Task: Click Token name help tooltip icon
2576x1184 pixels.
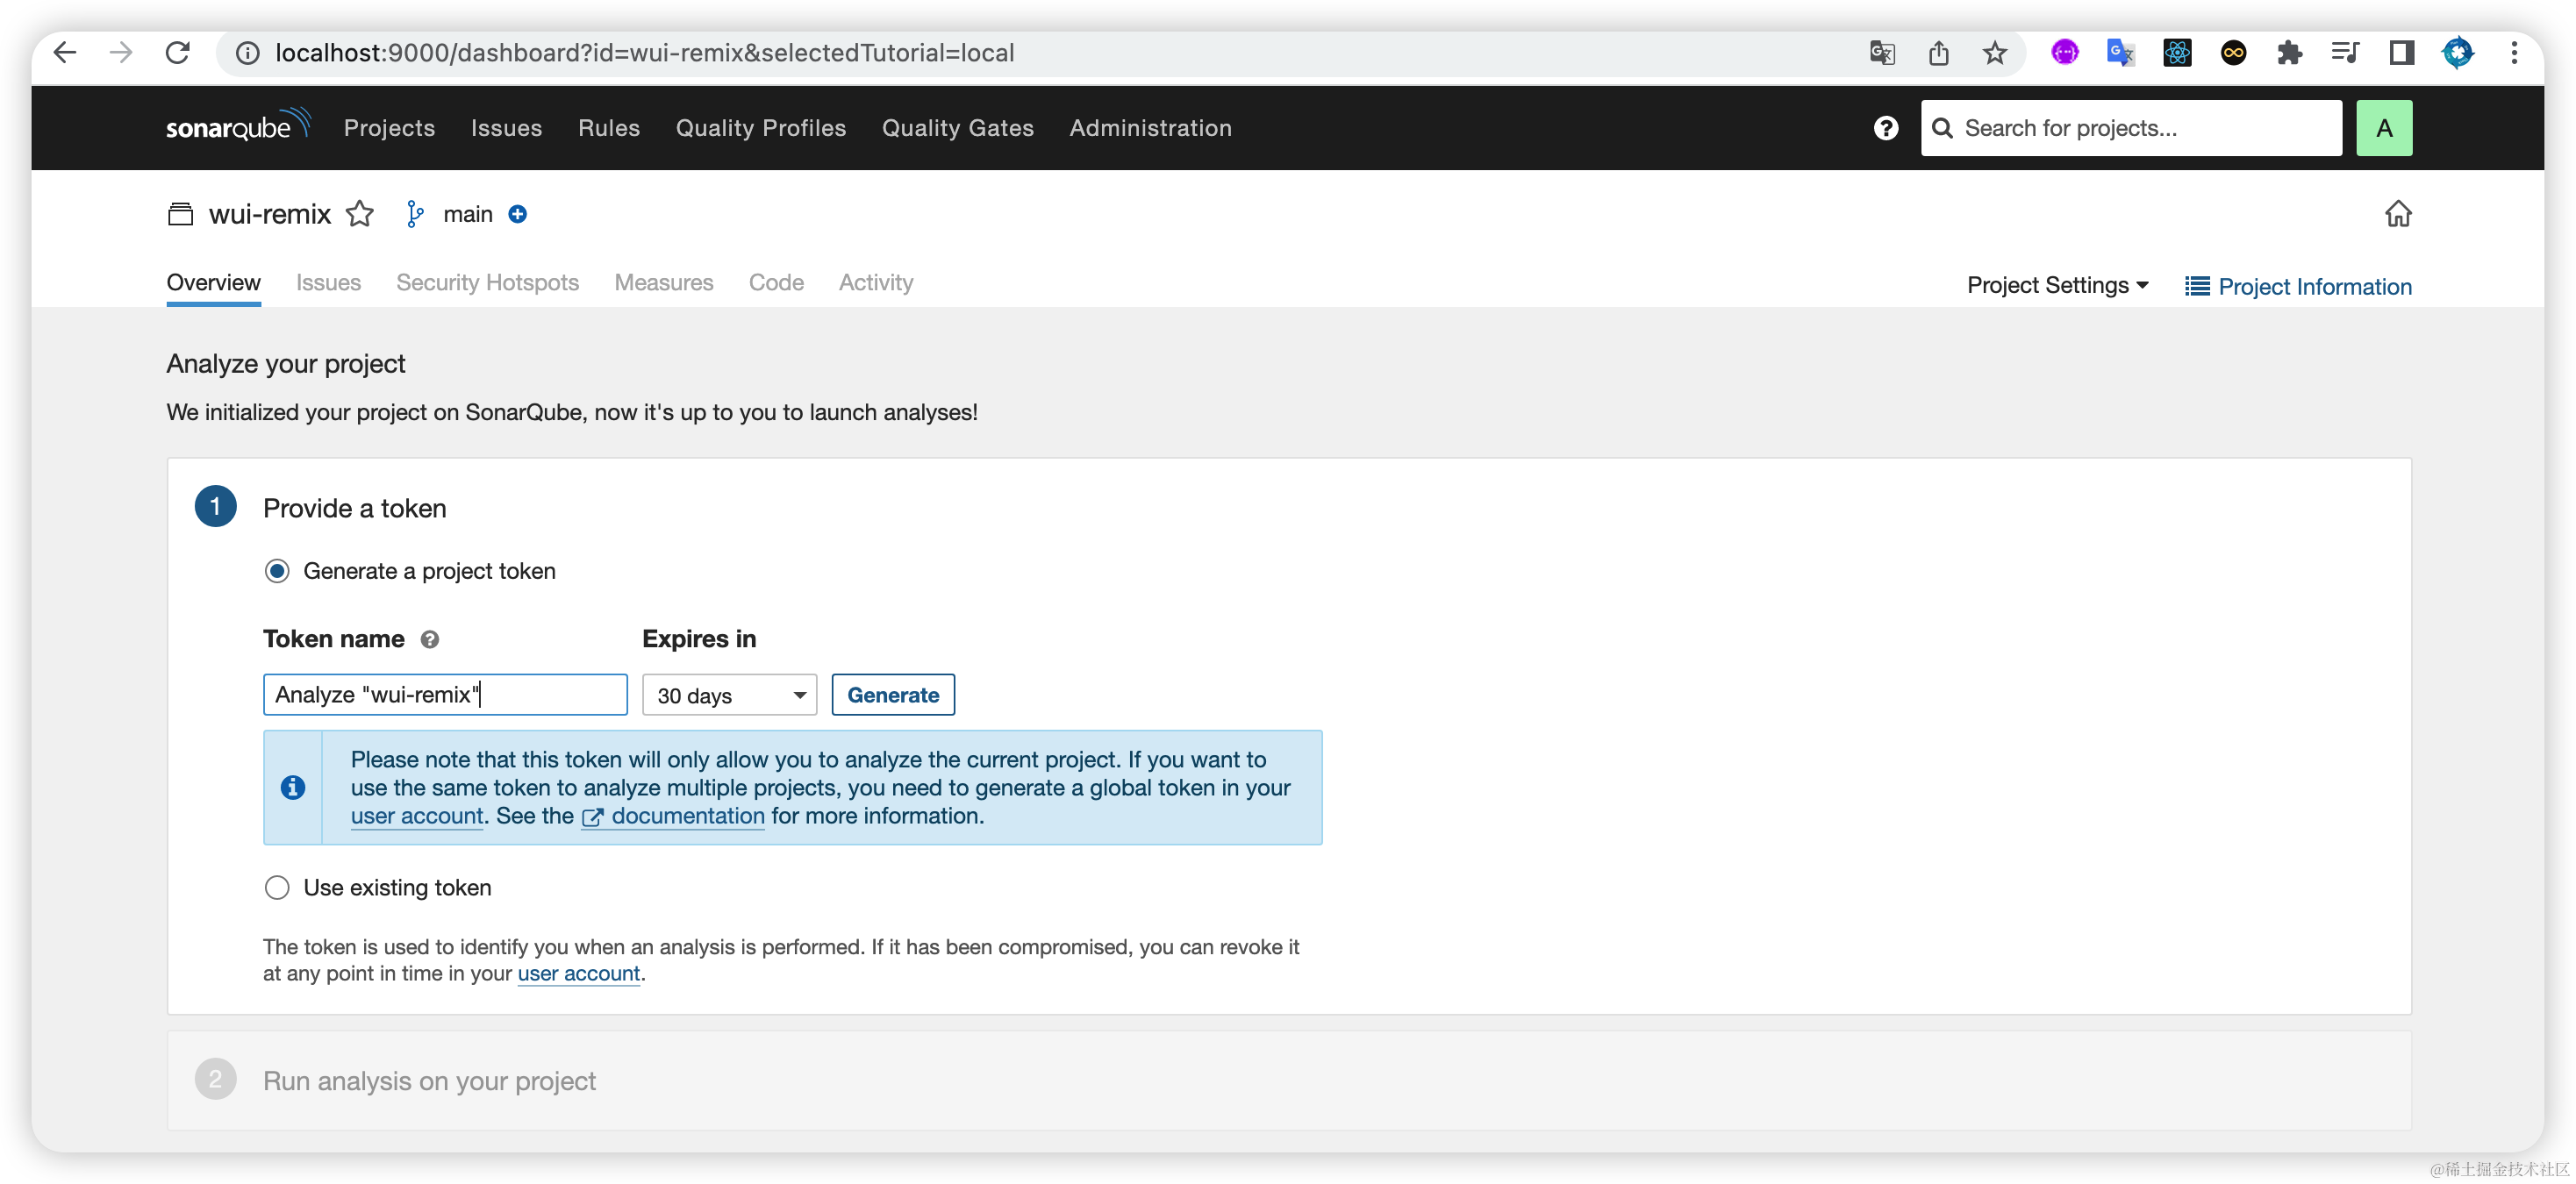Action: pos(430,640)
